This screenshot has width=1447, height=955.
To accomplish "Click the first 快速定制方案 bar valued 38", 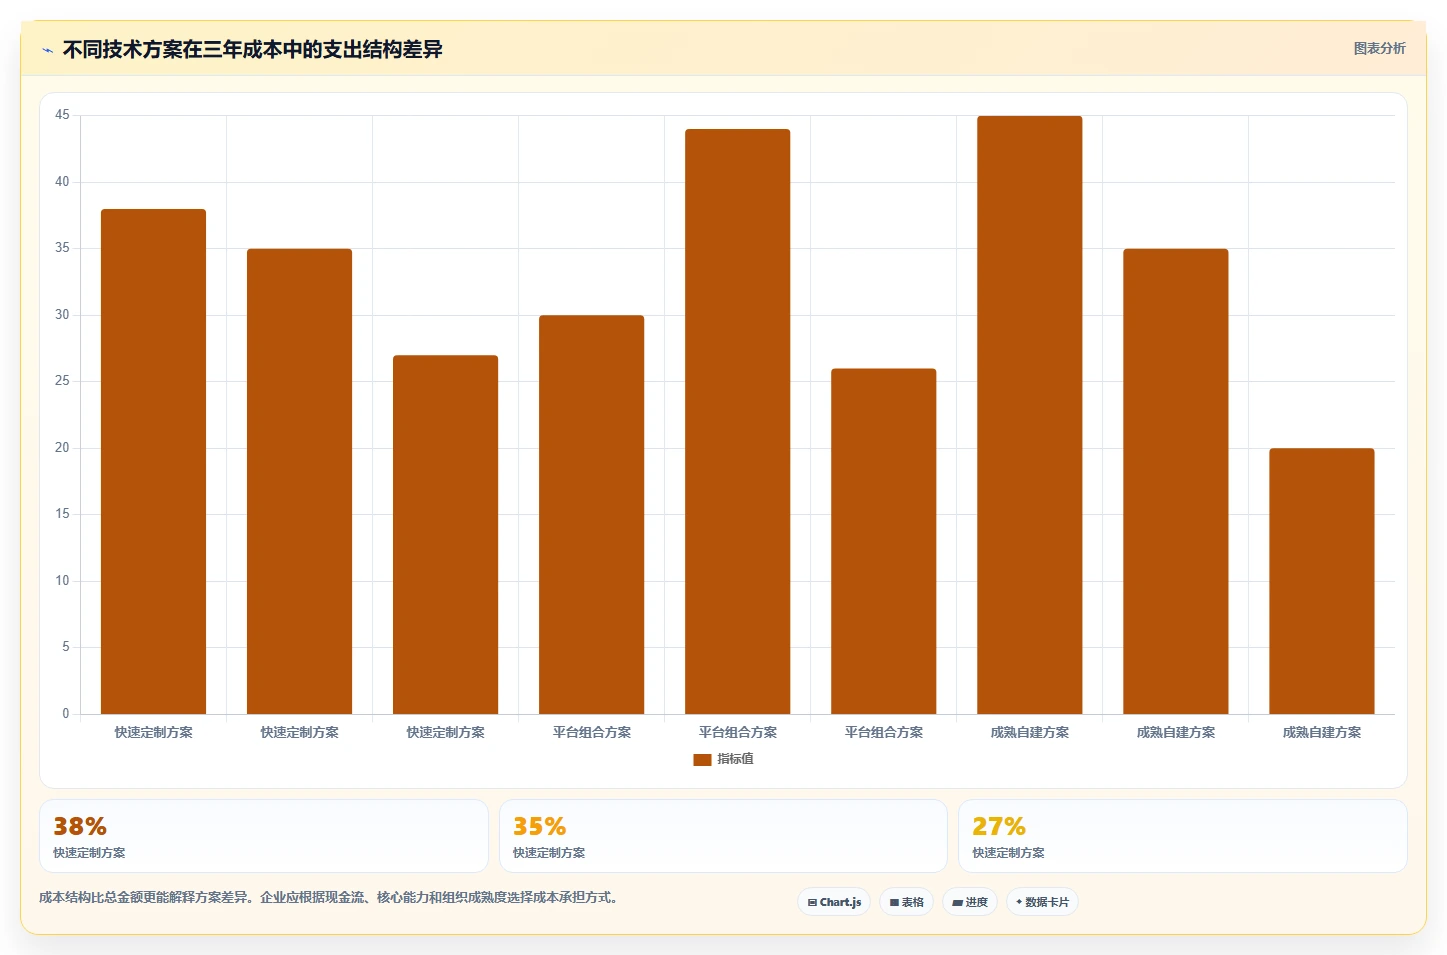I will tap(153, 461).
